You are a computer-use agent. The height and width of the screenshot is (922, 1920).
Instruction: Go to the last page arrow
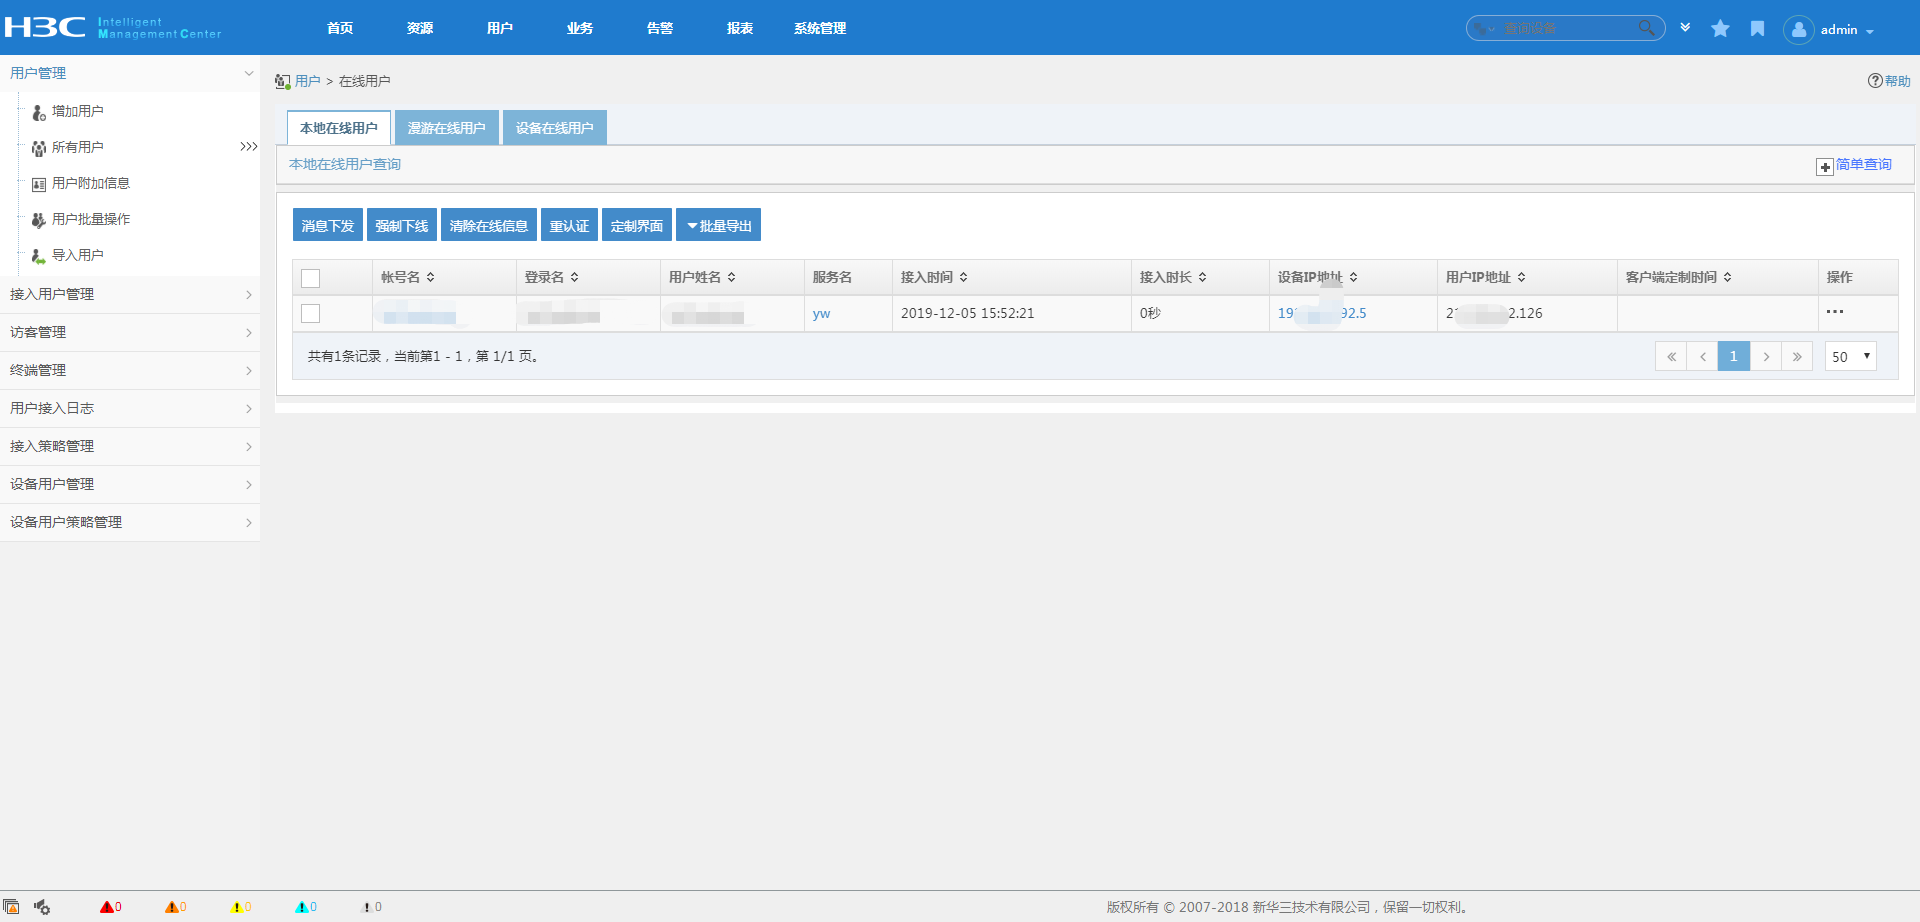(1797, 356)
